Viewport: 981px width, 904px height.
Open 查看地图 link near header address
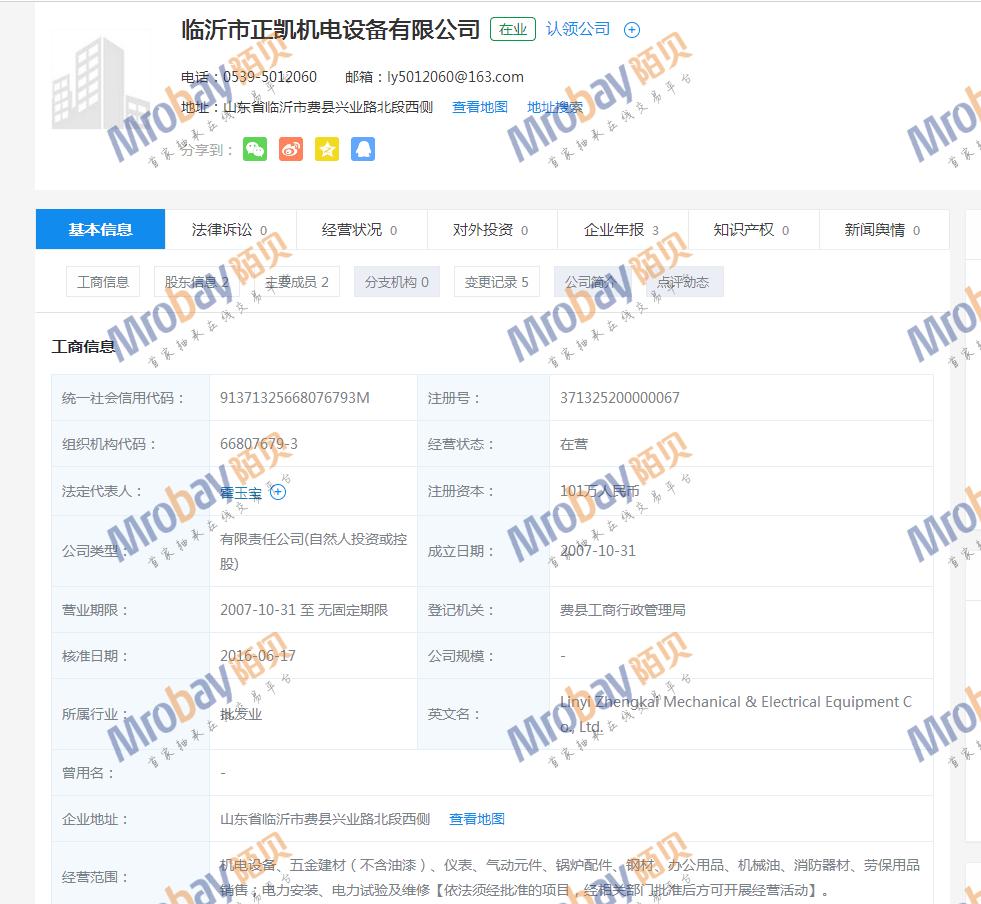480,107
